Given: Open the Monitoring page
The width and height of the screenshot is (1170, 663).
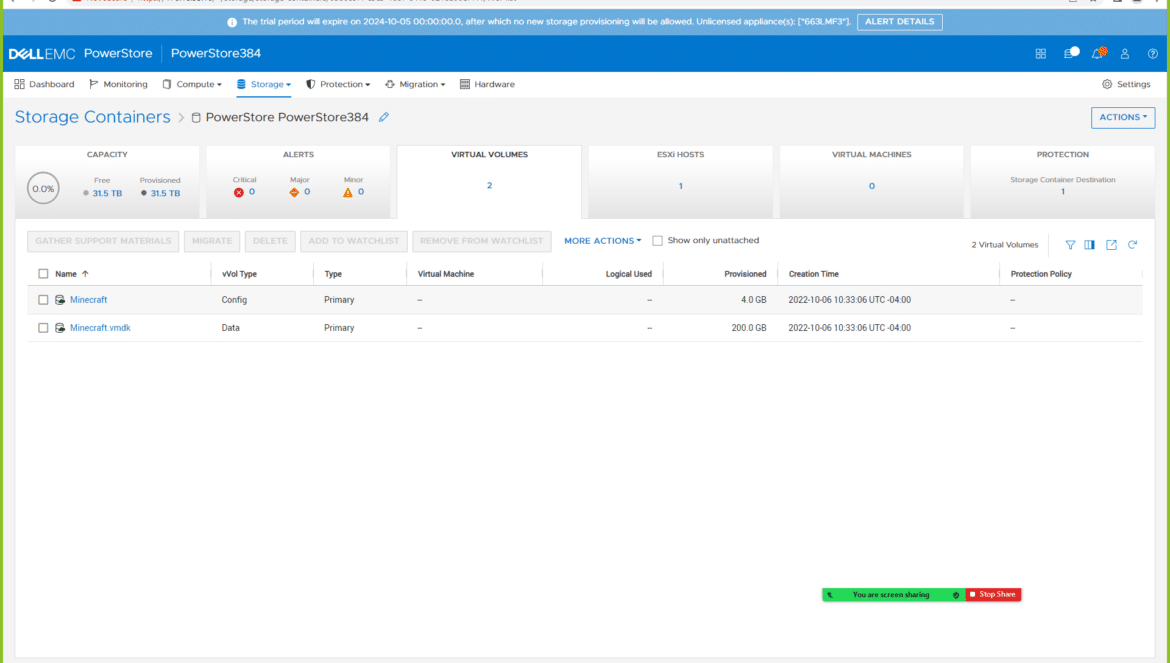Looking at the screenshot, I should (x=118, y=84).
